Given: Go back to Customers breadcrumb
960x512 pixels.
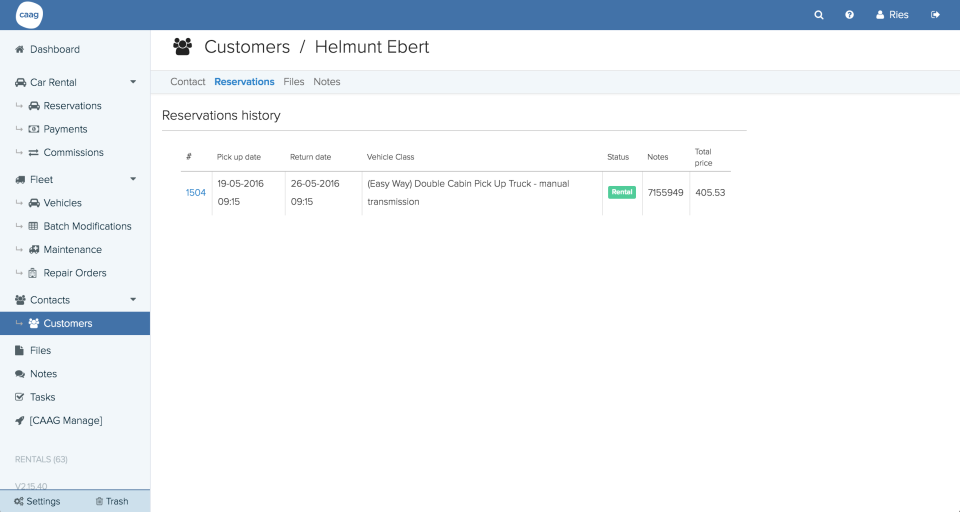Looking at the screenshot, I should click(246, 47).
